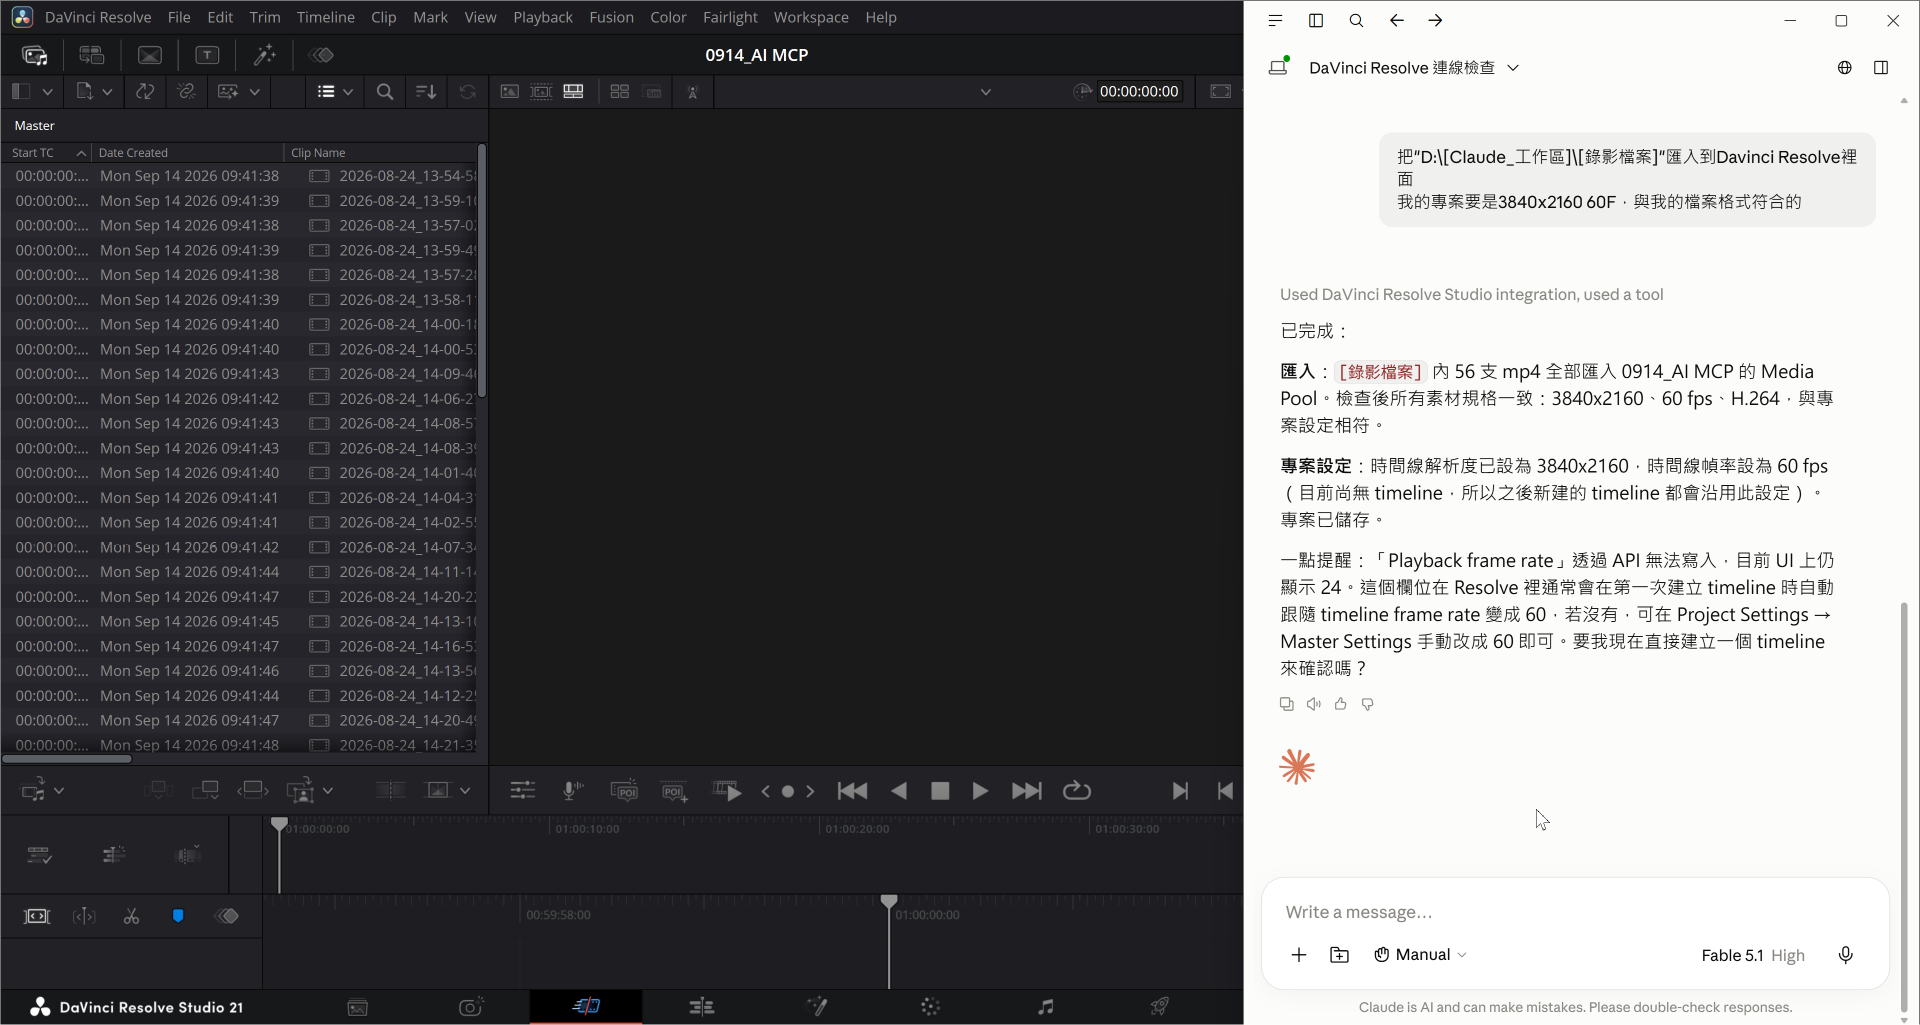The height and width of the screenshot is (1025, 1920).
Task: Open the Titles panel icon
Action: coord(207,55)
